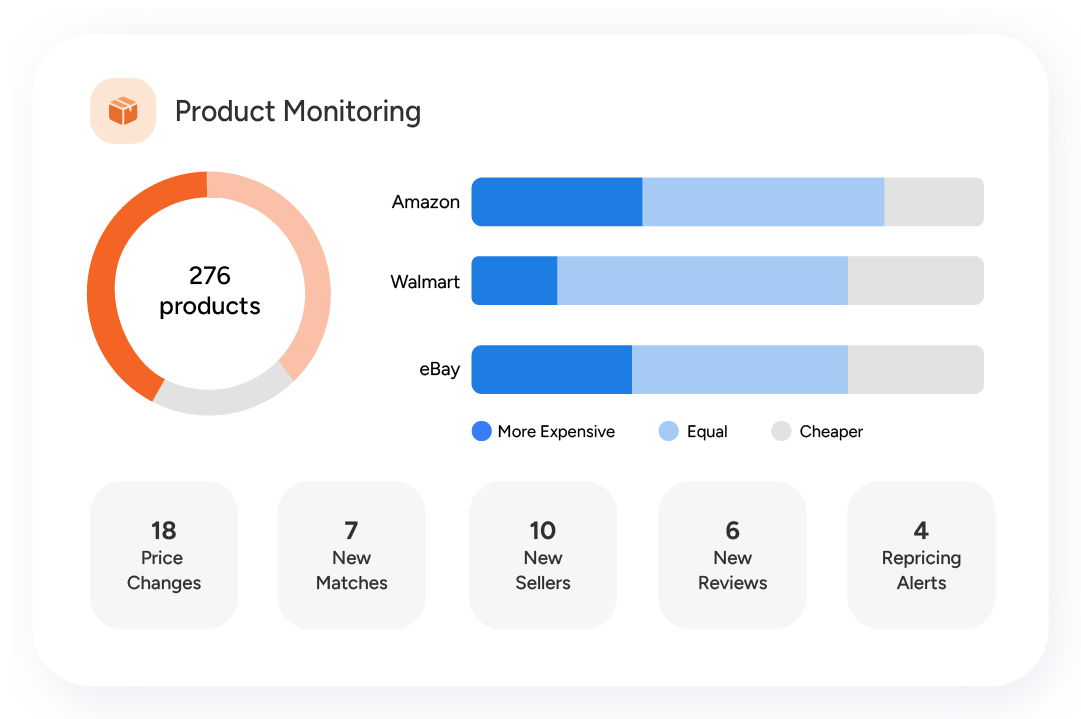Click the eBay row label
The width and height of the screenshot is (1081, 719).
click(439, 369)
